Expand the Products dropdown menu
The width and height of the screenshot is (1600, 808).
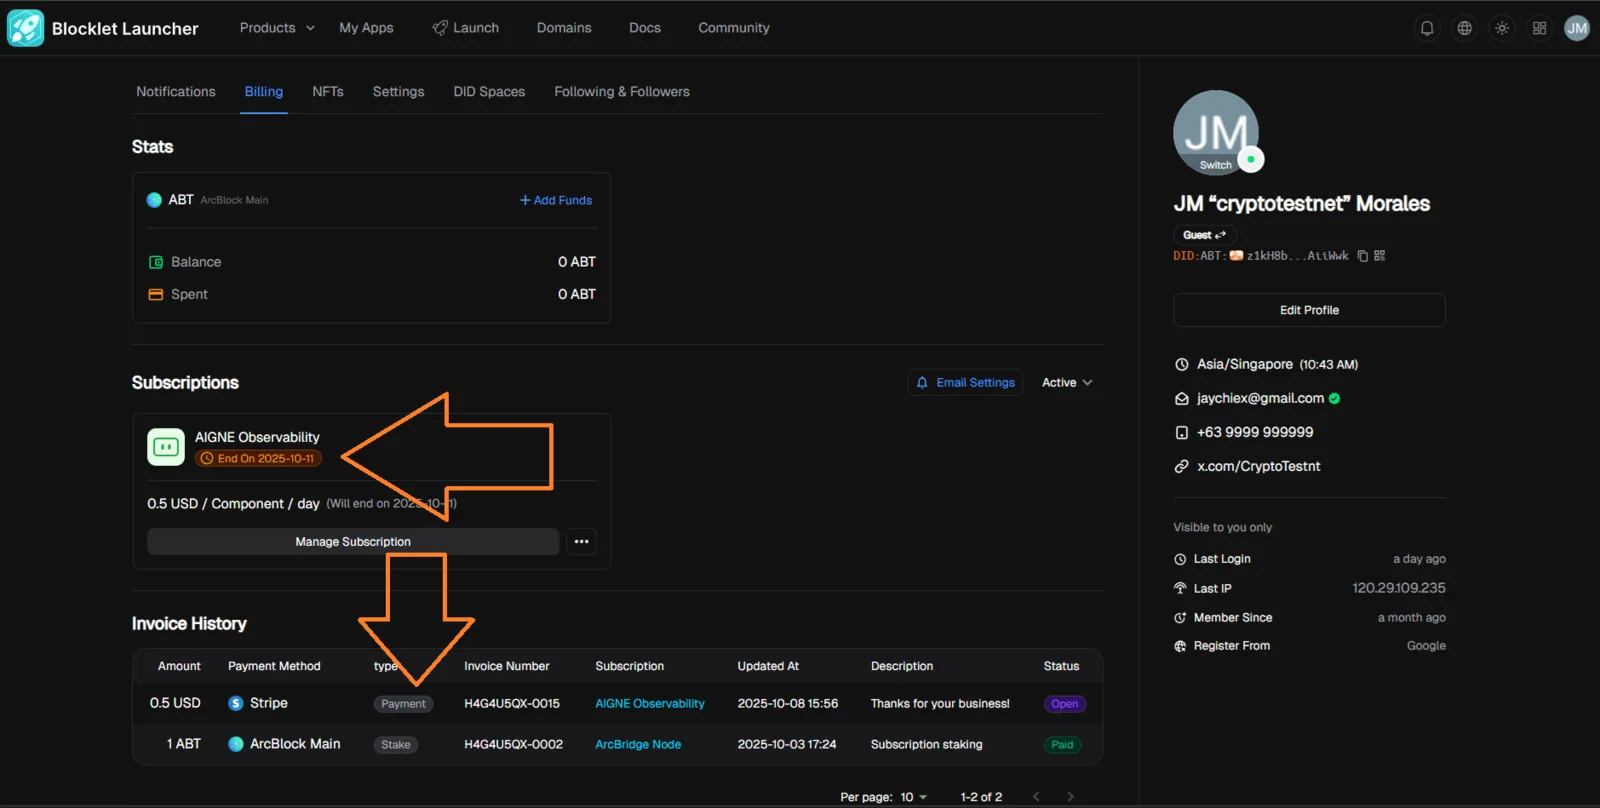click(x=277, y=28)
